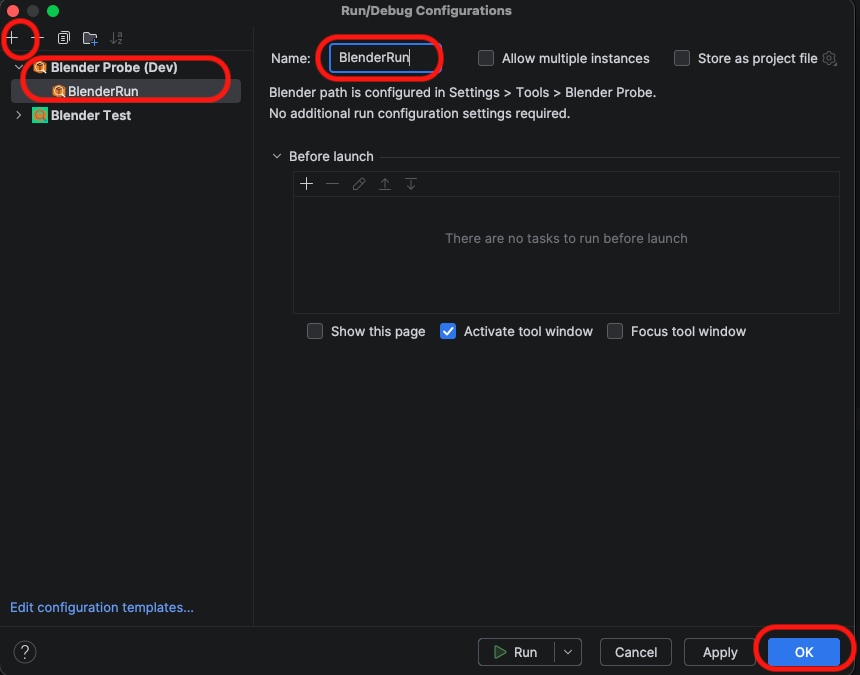Viewport: 860px width, 675px height.
Task: Sort configurations alphabetically
Action: 115,38
